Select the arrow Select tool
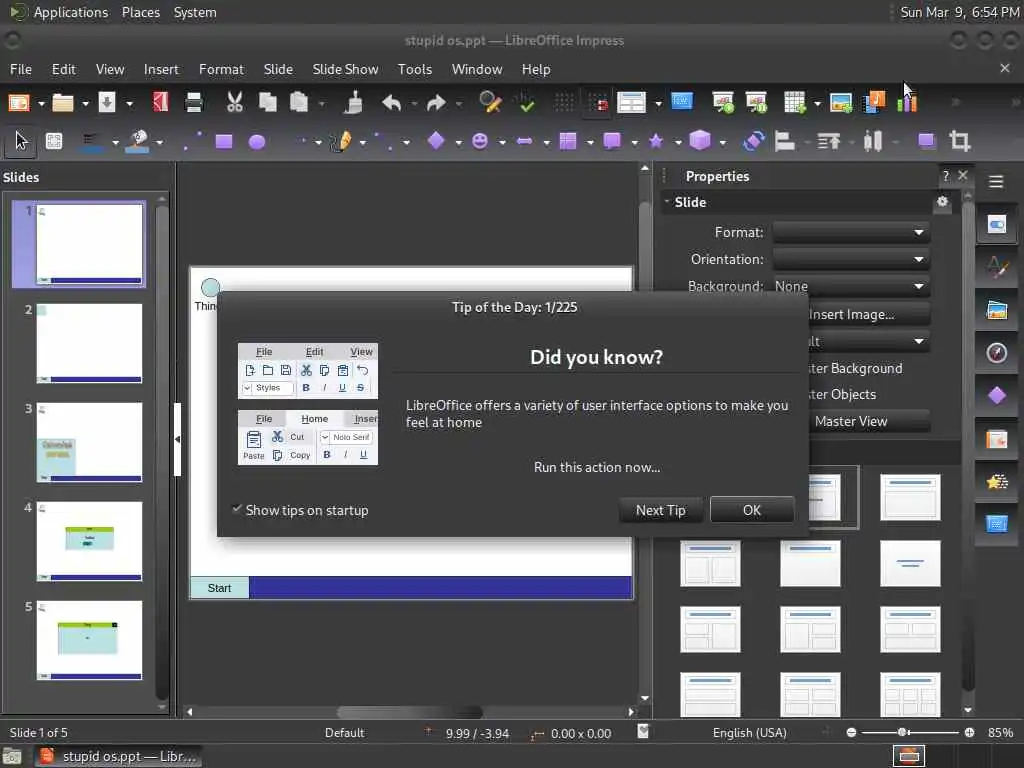Viewport: 1024px width, 768px height. coord(21,141)
